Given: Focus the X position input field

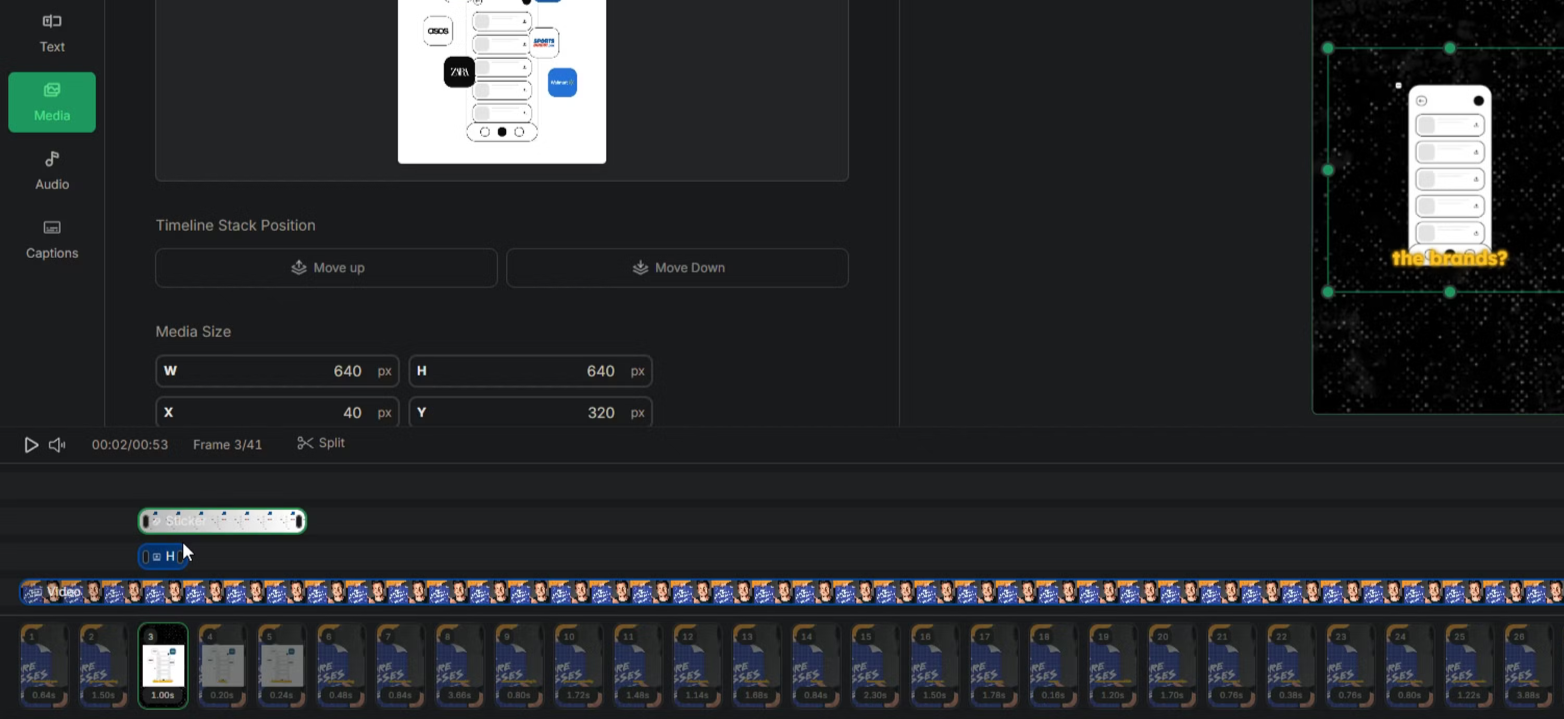Looking at the screenshot, I should point(277,412).
